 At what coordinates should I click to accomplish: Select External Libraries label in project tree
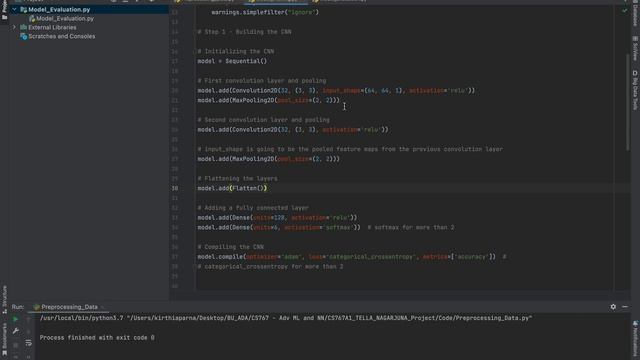[52, 27]
